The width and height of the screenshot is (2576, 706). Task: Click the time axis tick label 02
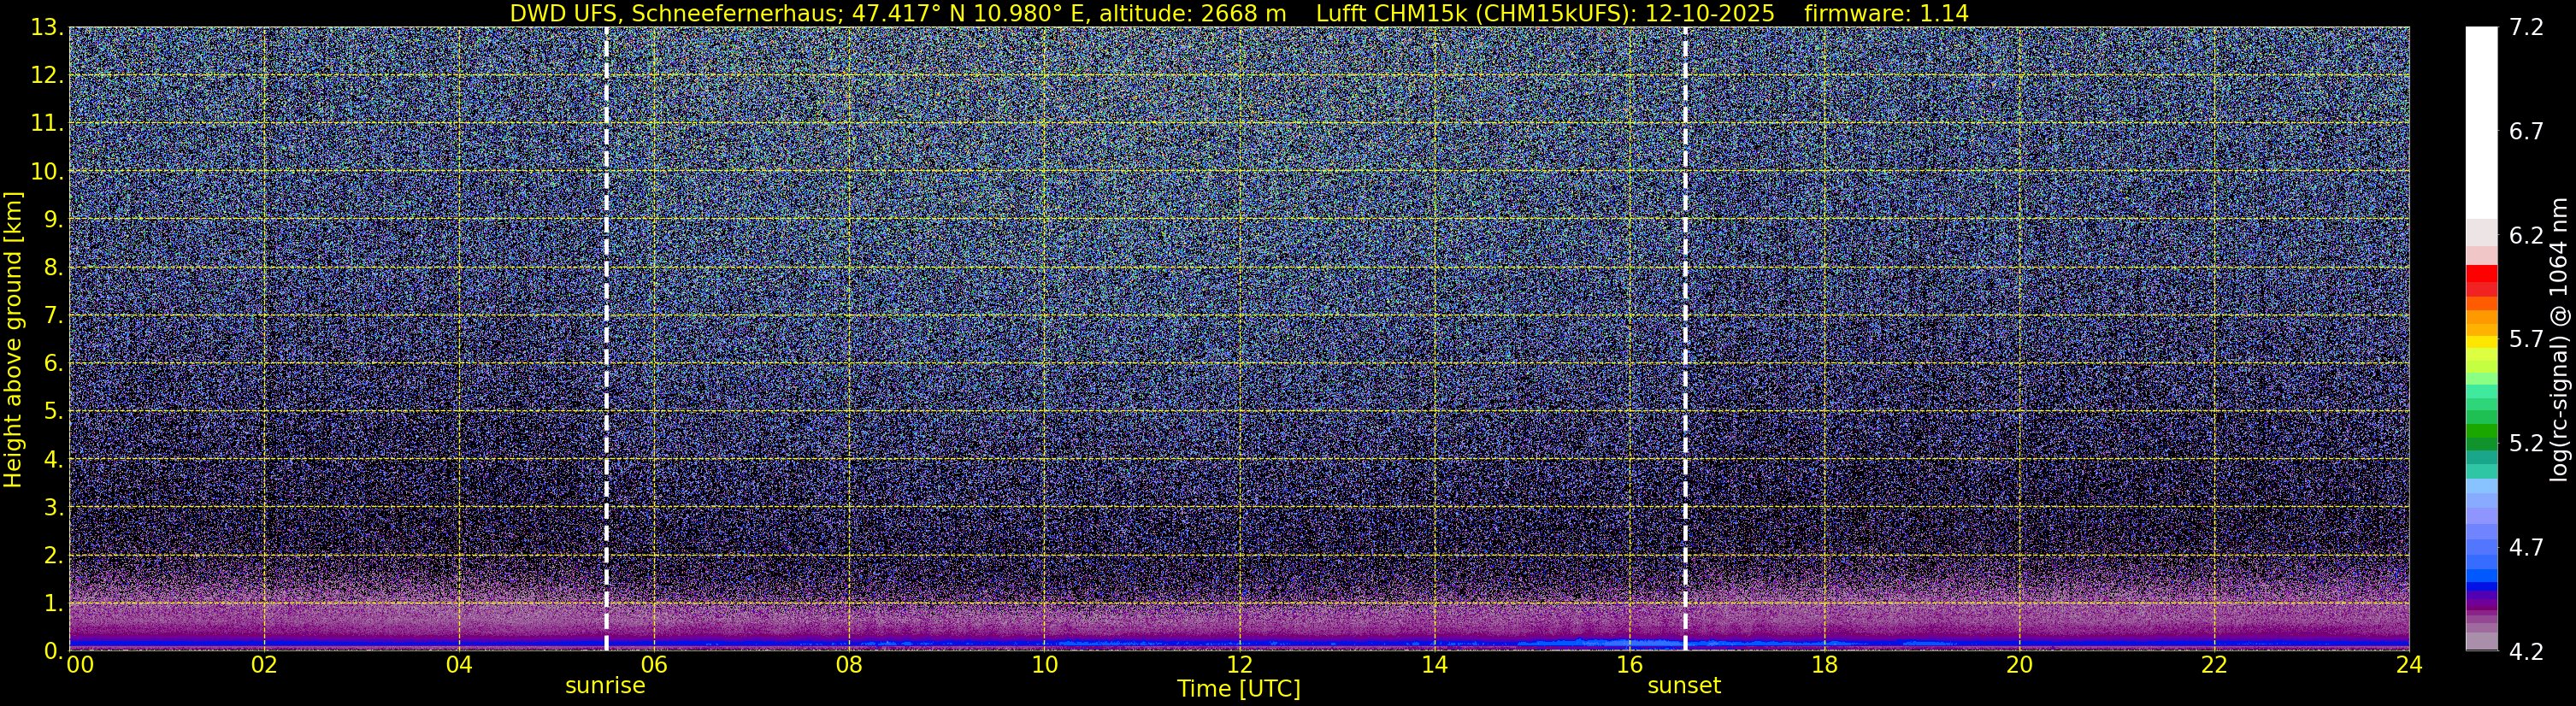pyautogui.click(x=264, y=666)
